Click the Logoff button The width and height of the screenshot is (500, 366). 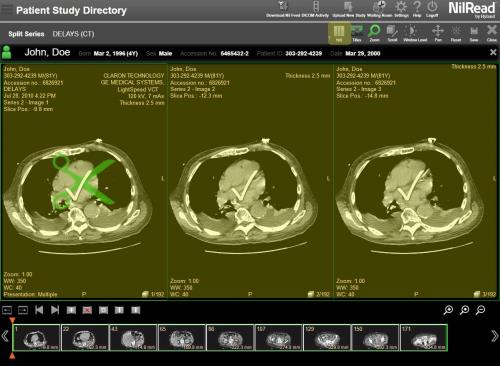(432, 9)
